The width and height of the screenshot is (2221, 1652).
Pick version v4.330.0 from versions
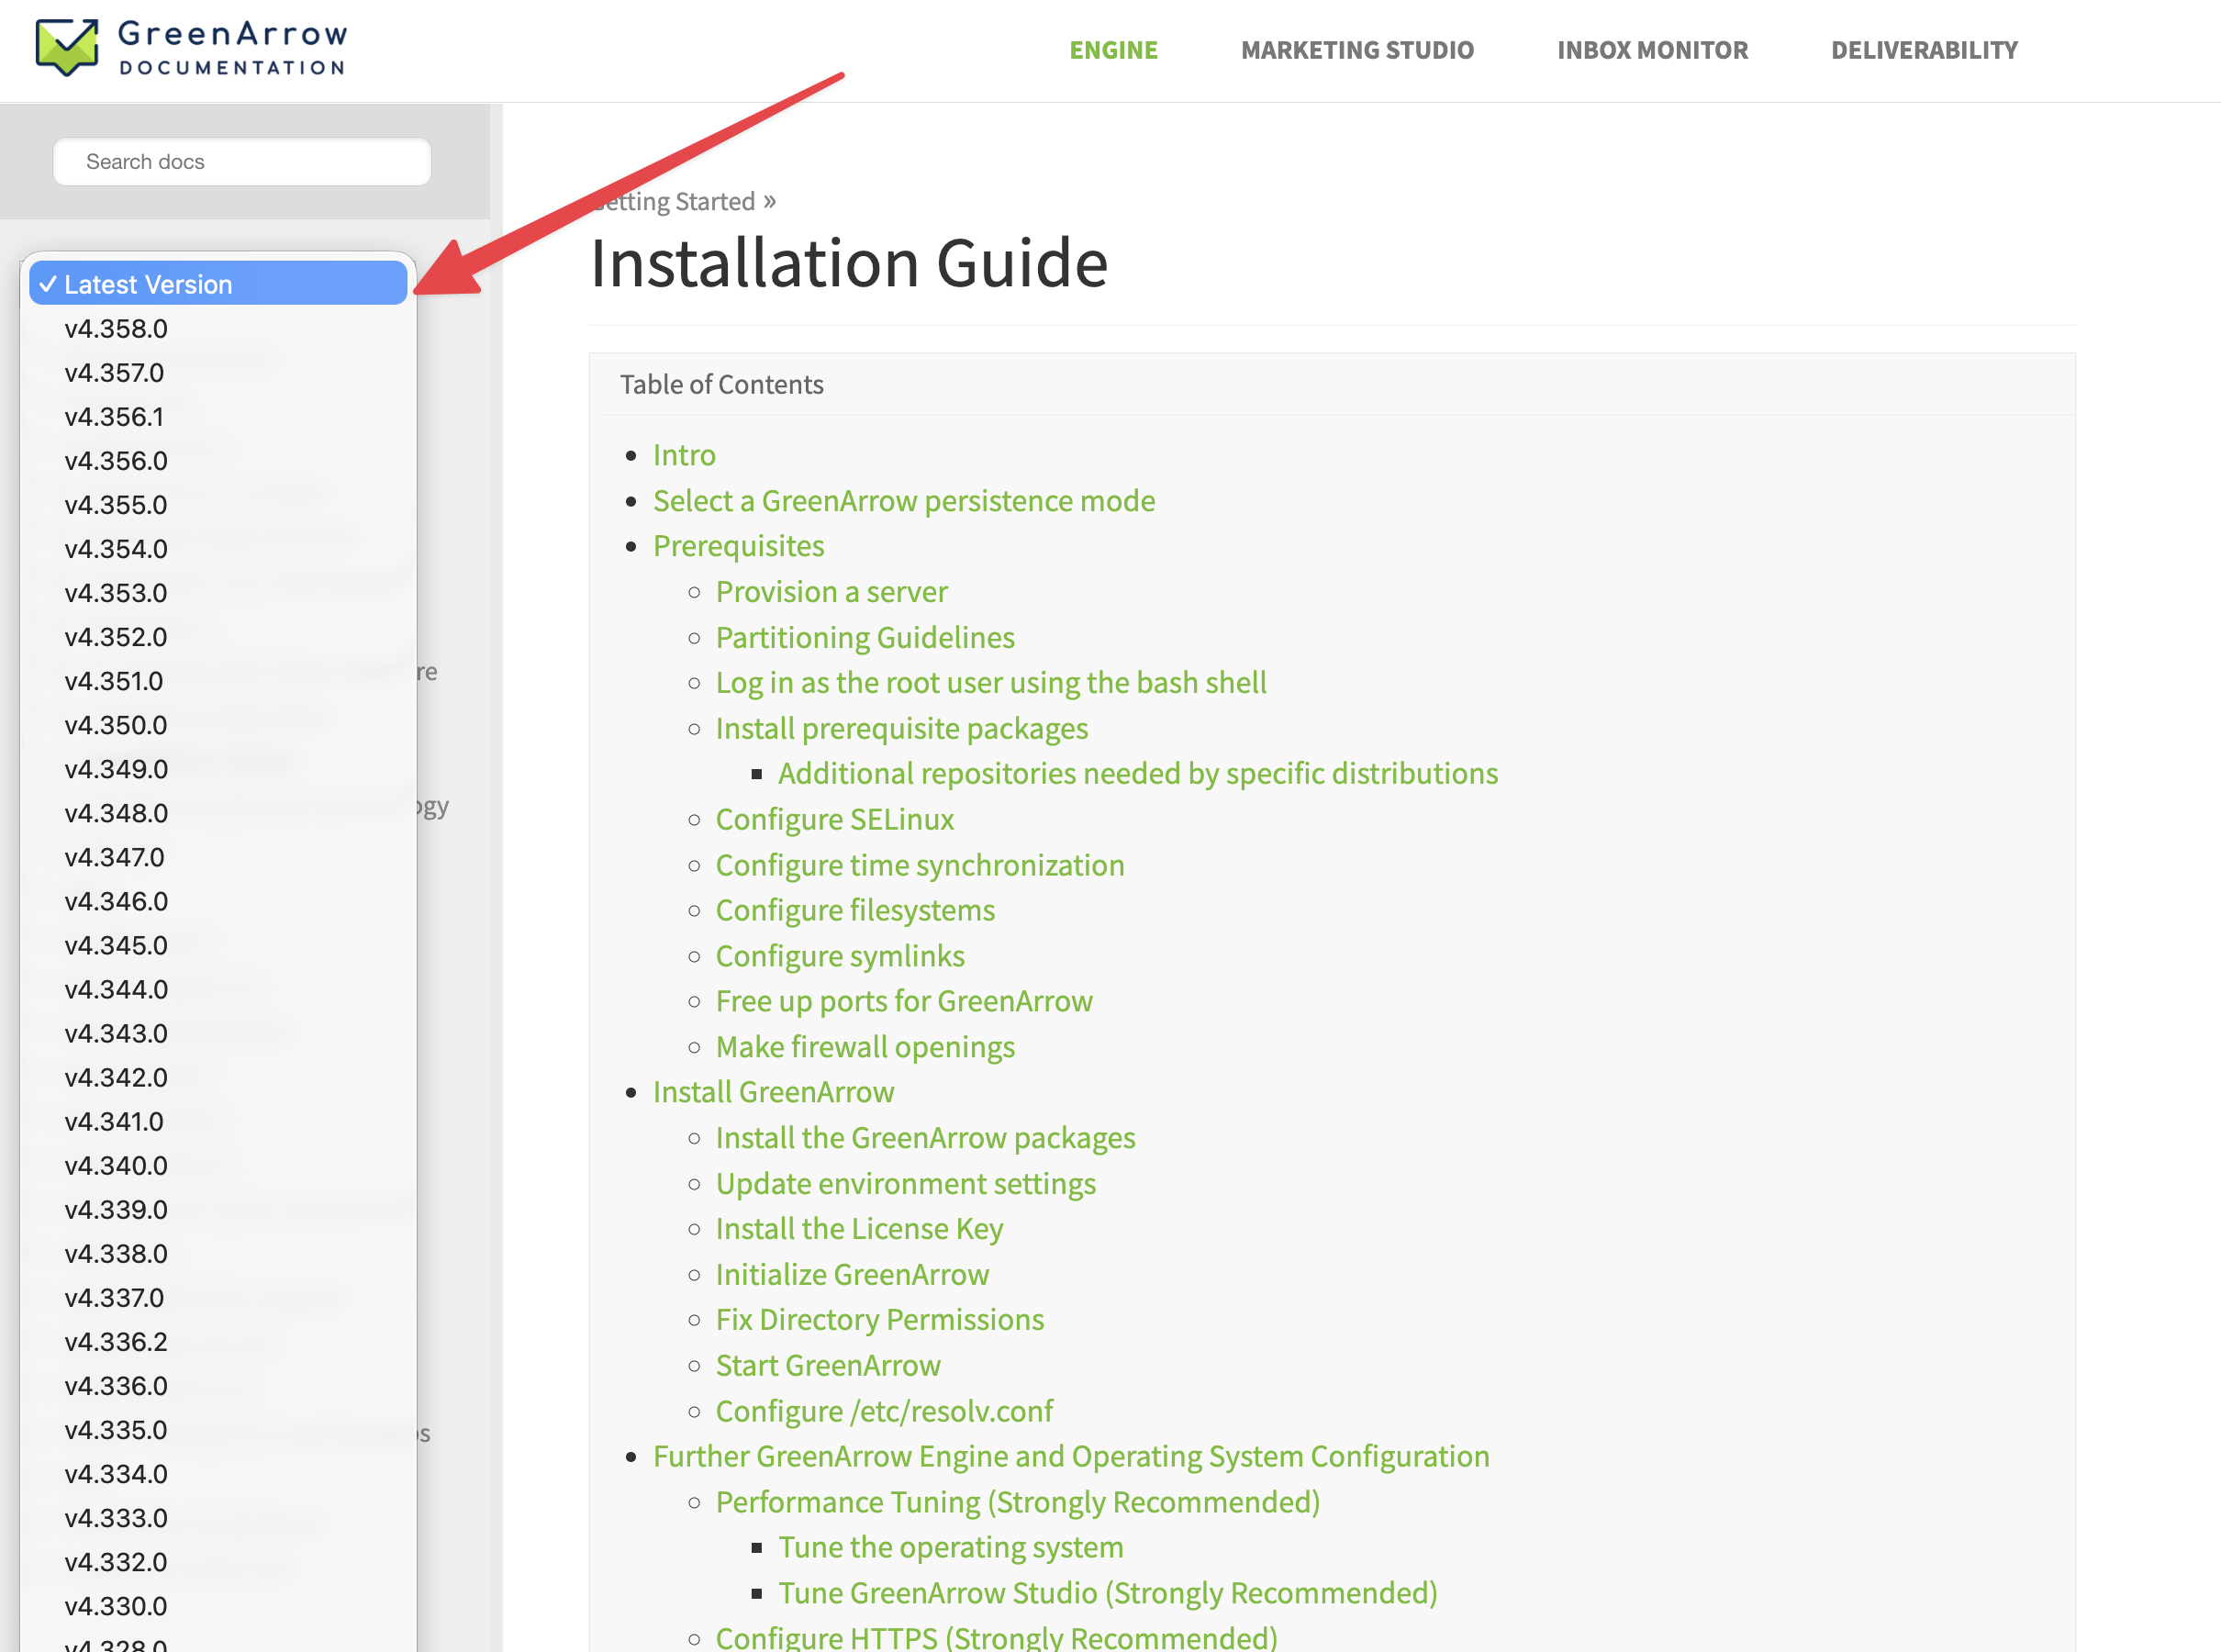(x=115, y=1605)
